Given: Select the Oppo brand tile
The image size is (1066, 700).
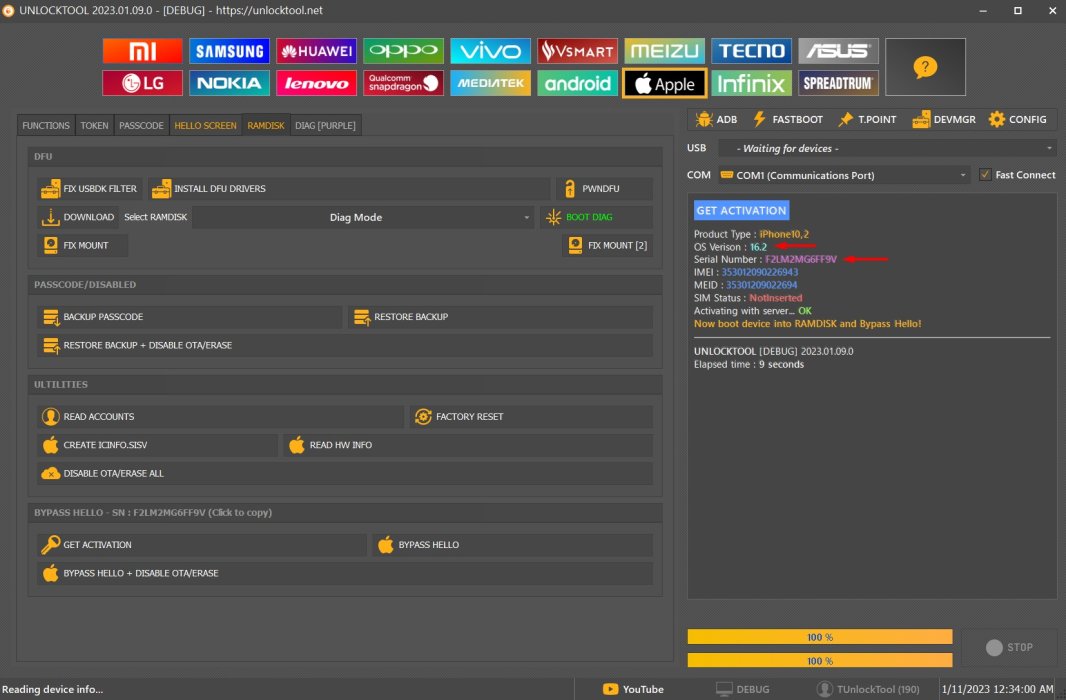Looking at the screenshot, I should coord(403,51).
